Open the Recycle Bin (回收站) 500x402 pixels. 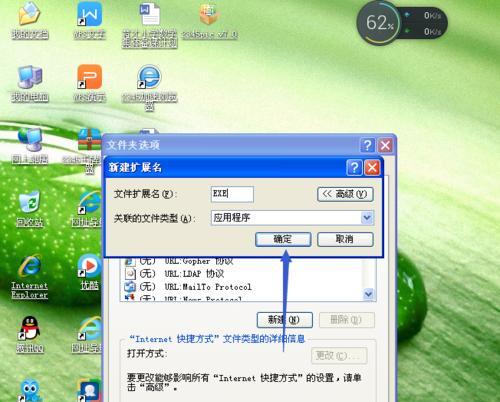(x=30, y=209)
